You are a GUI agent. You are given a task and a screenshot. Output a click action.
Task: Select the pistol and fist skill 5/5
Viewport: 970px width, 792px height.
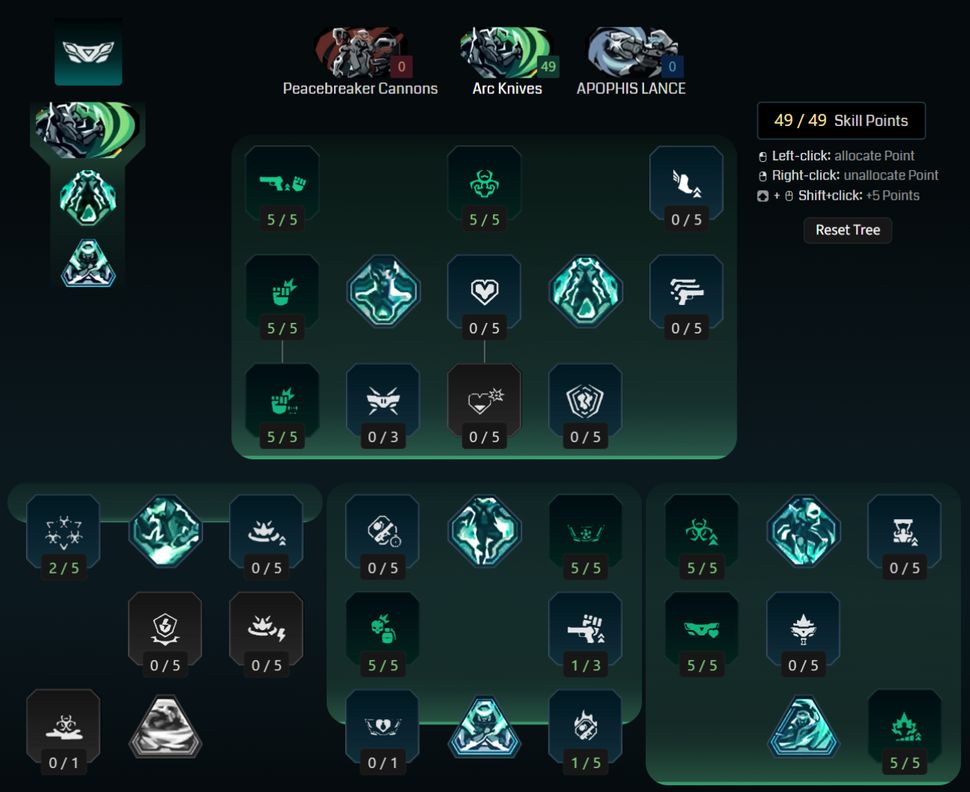[282, 184]
